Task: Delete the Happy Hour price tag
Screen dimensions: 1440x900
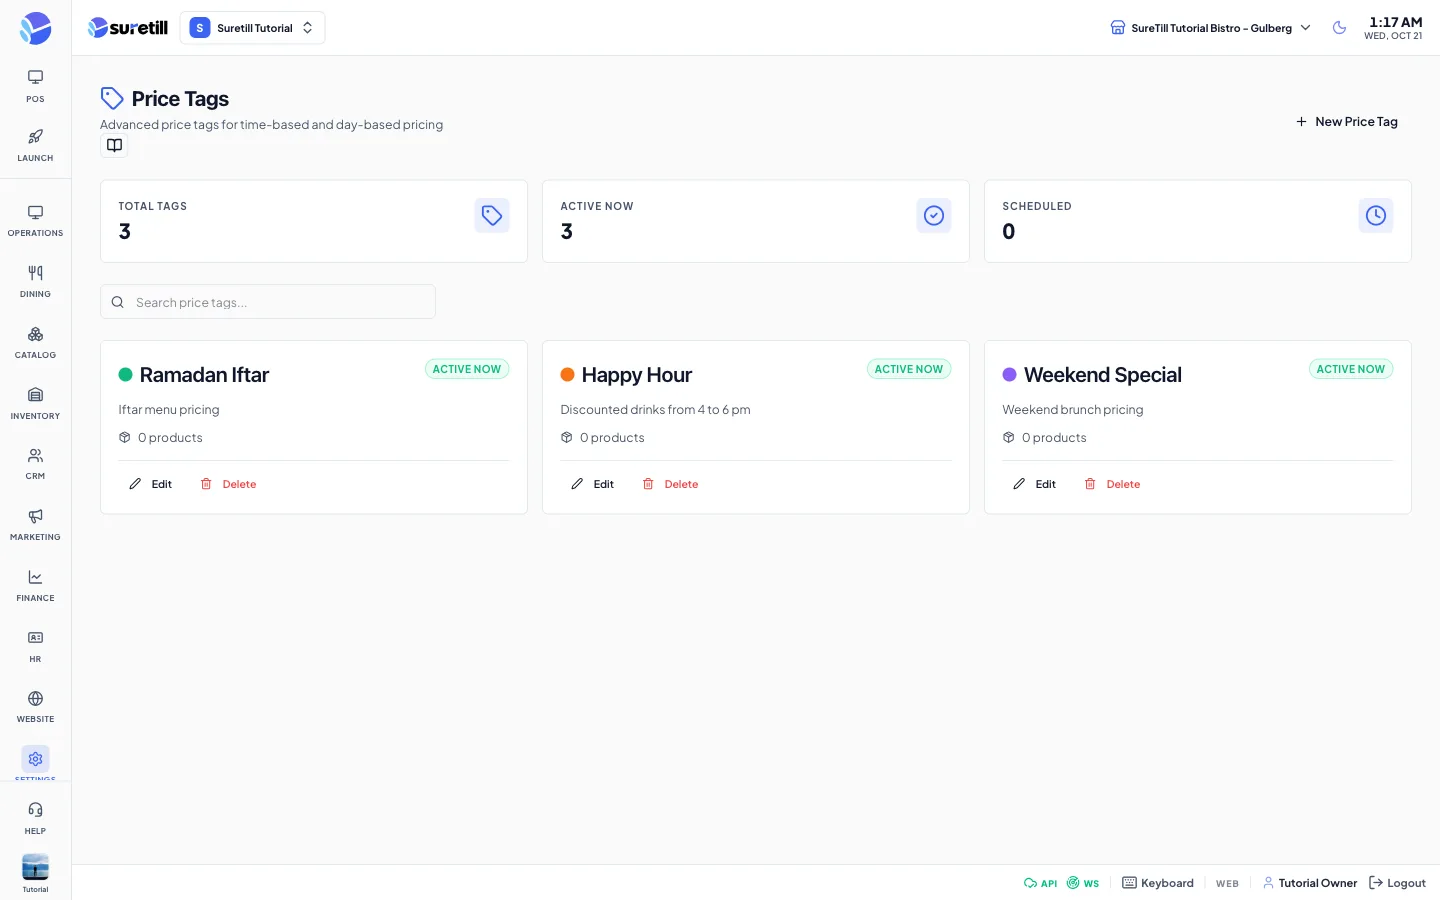Action: tap(671, 484)
